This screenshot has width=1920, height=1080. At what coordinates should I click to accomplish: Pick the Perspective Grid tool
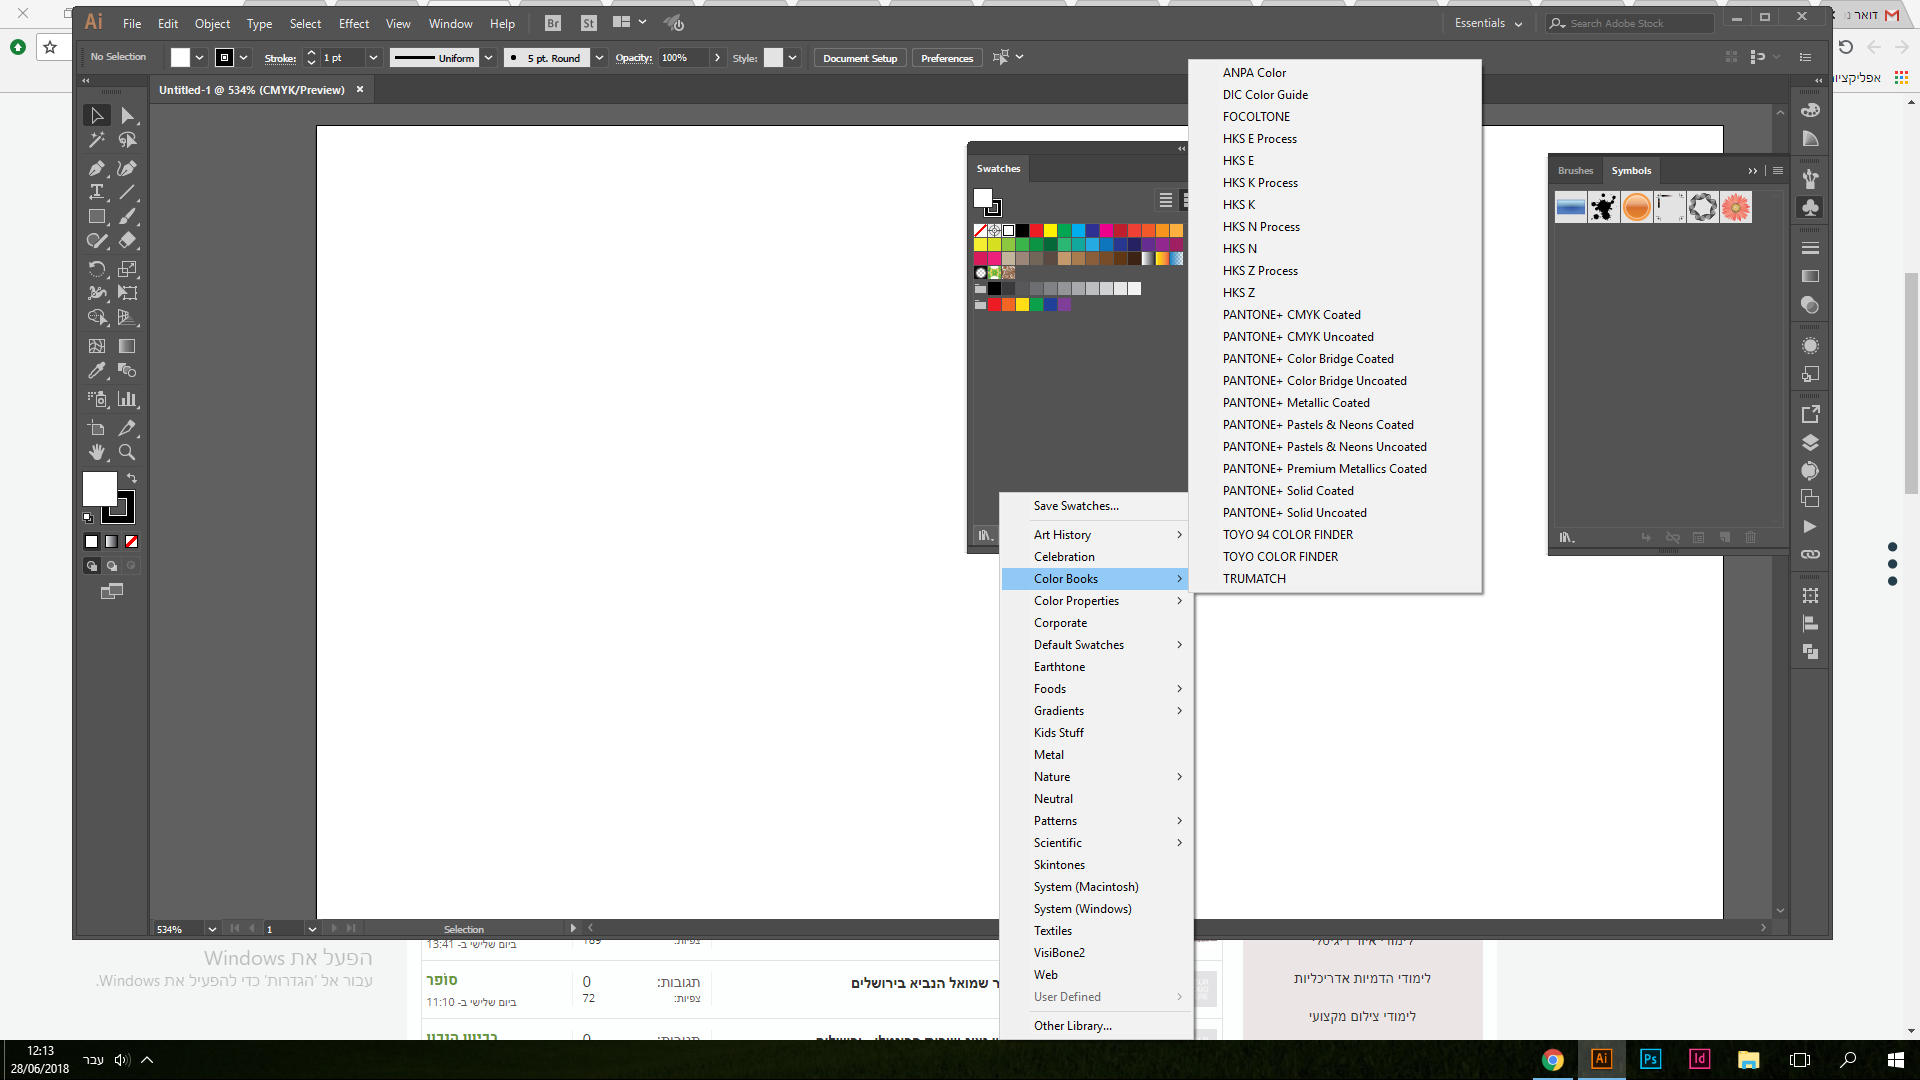coord(127,317)
